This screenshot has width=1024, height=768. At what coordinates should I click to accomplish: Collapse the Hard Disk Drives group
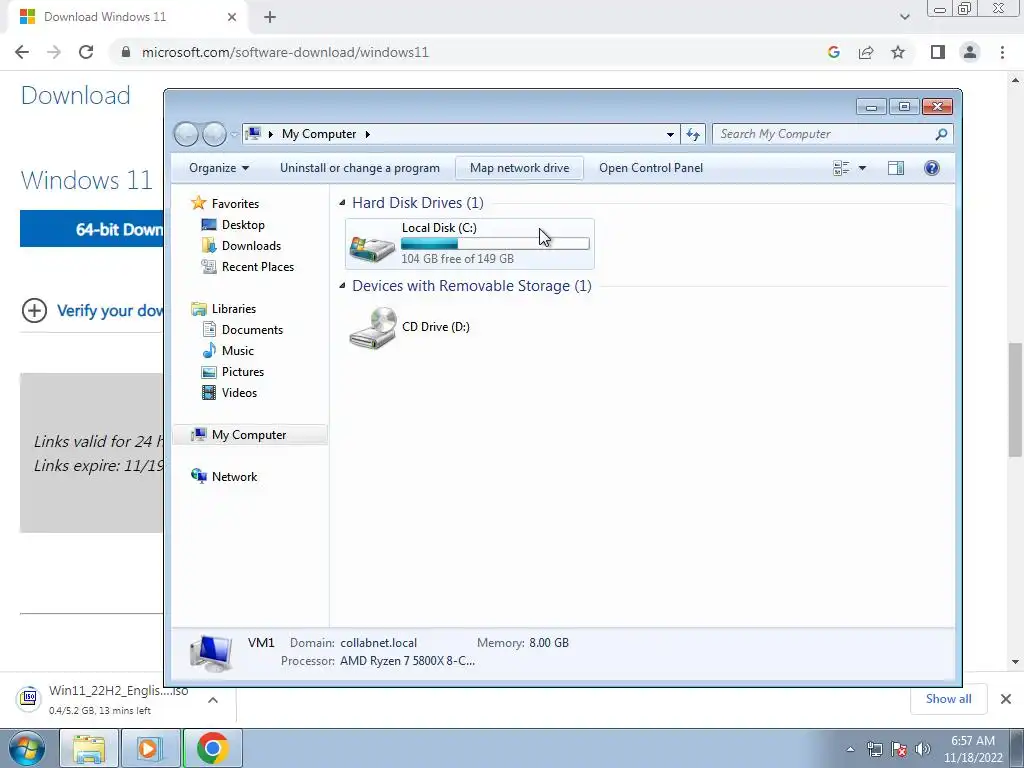pos(342,203)
